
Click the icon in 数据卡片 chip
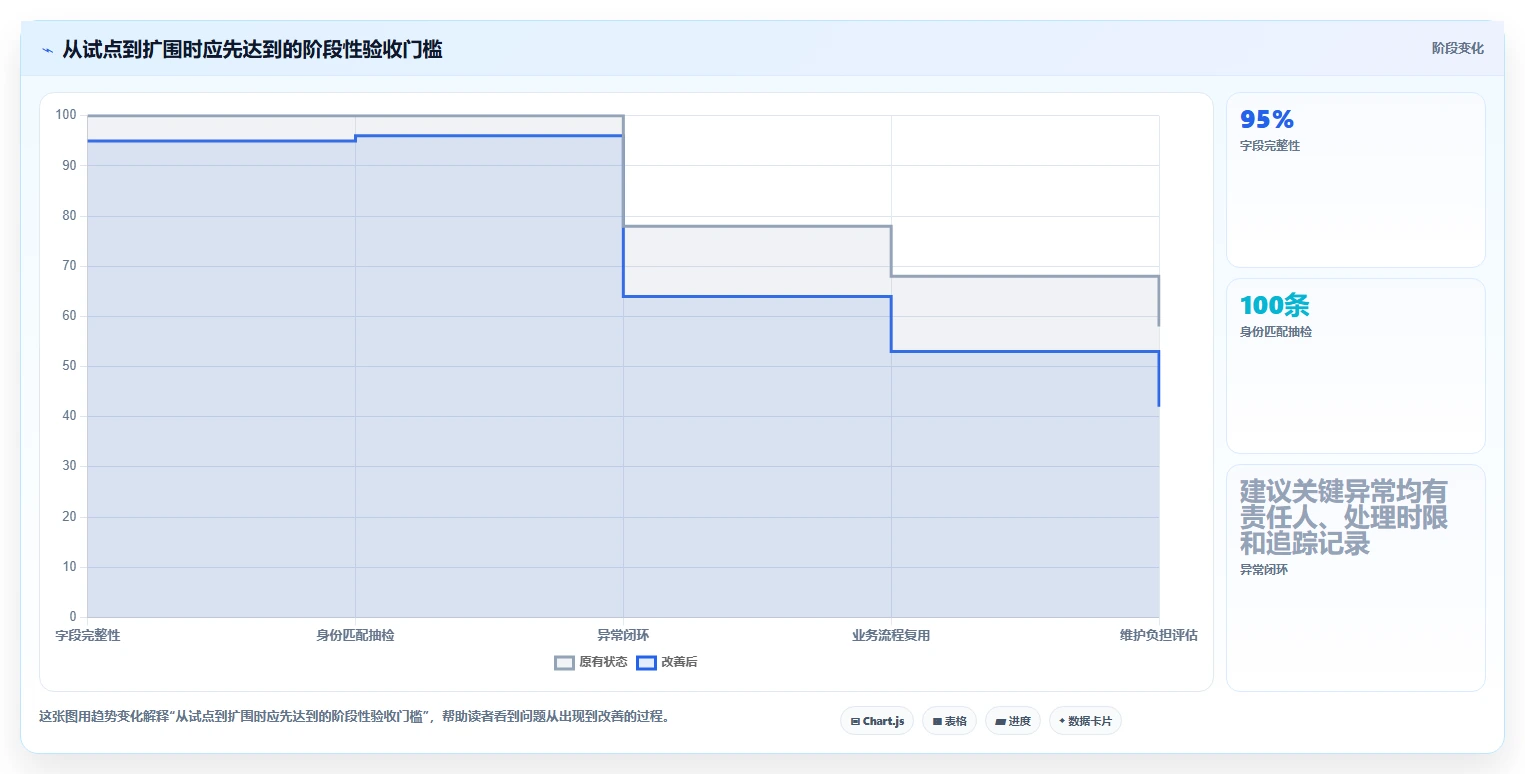pos(1062,721)
